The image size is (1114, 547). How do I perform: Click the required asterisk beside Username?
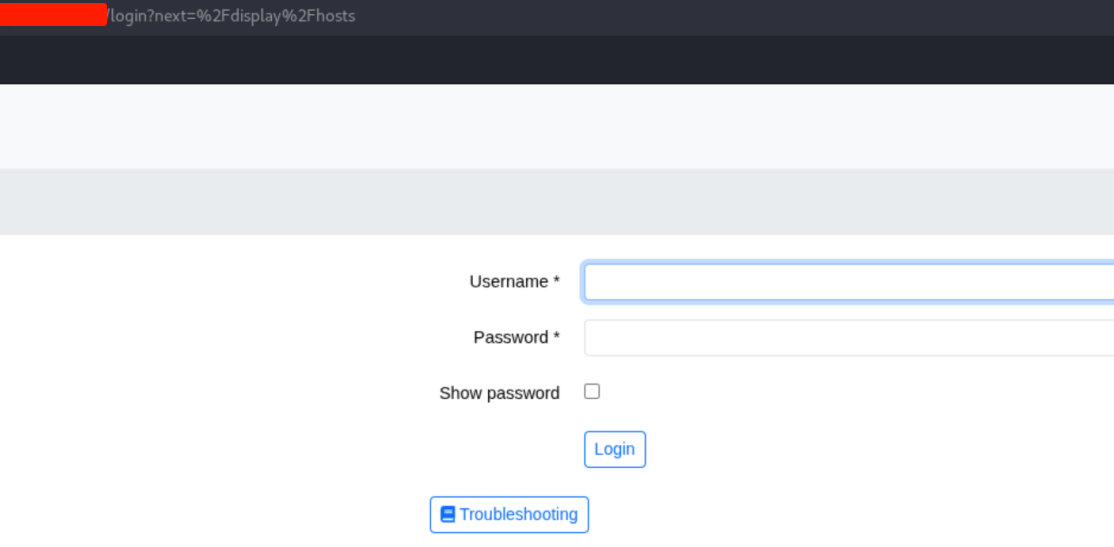coord(556,282)
